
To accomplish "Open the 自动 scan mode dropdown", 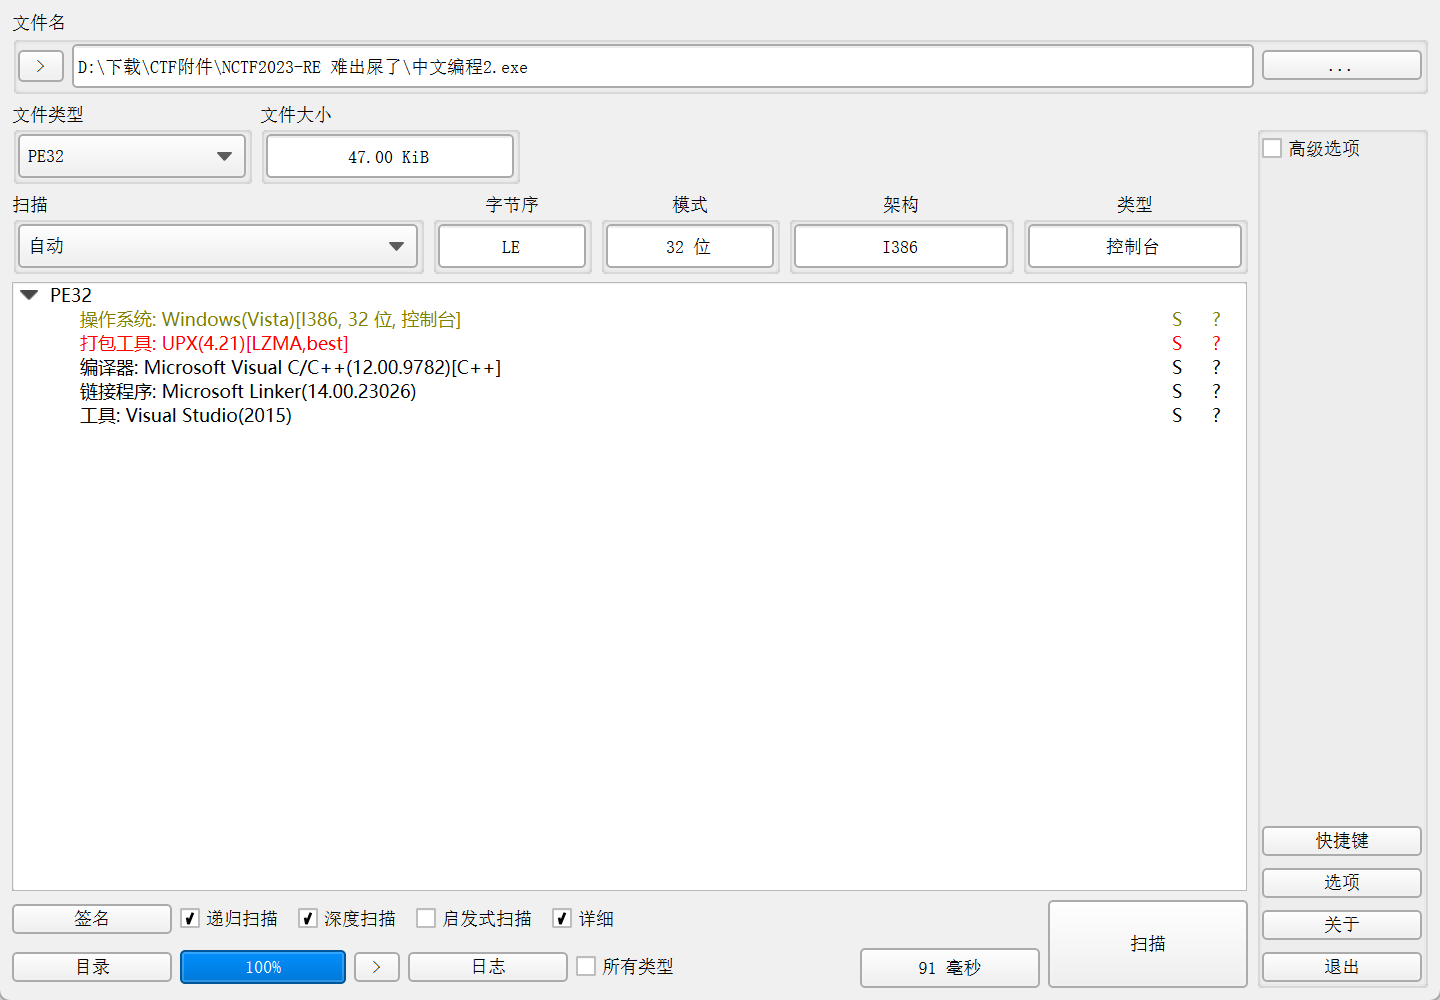I will (218, 246).
